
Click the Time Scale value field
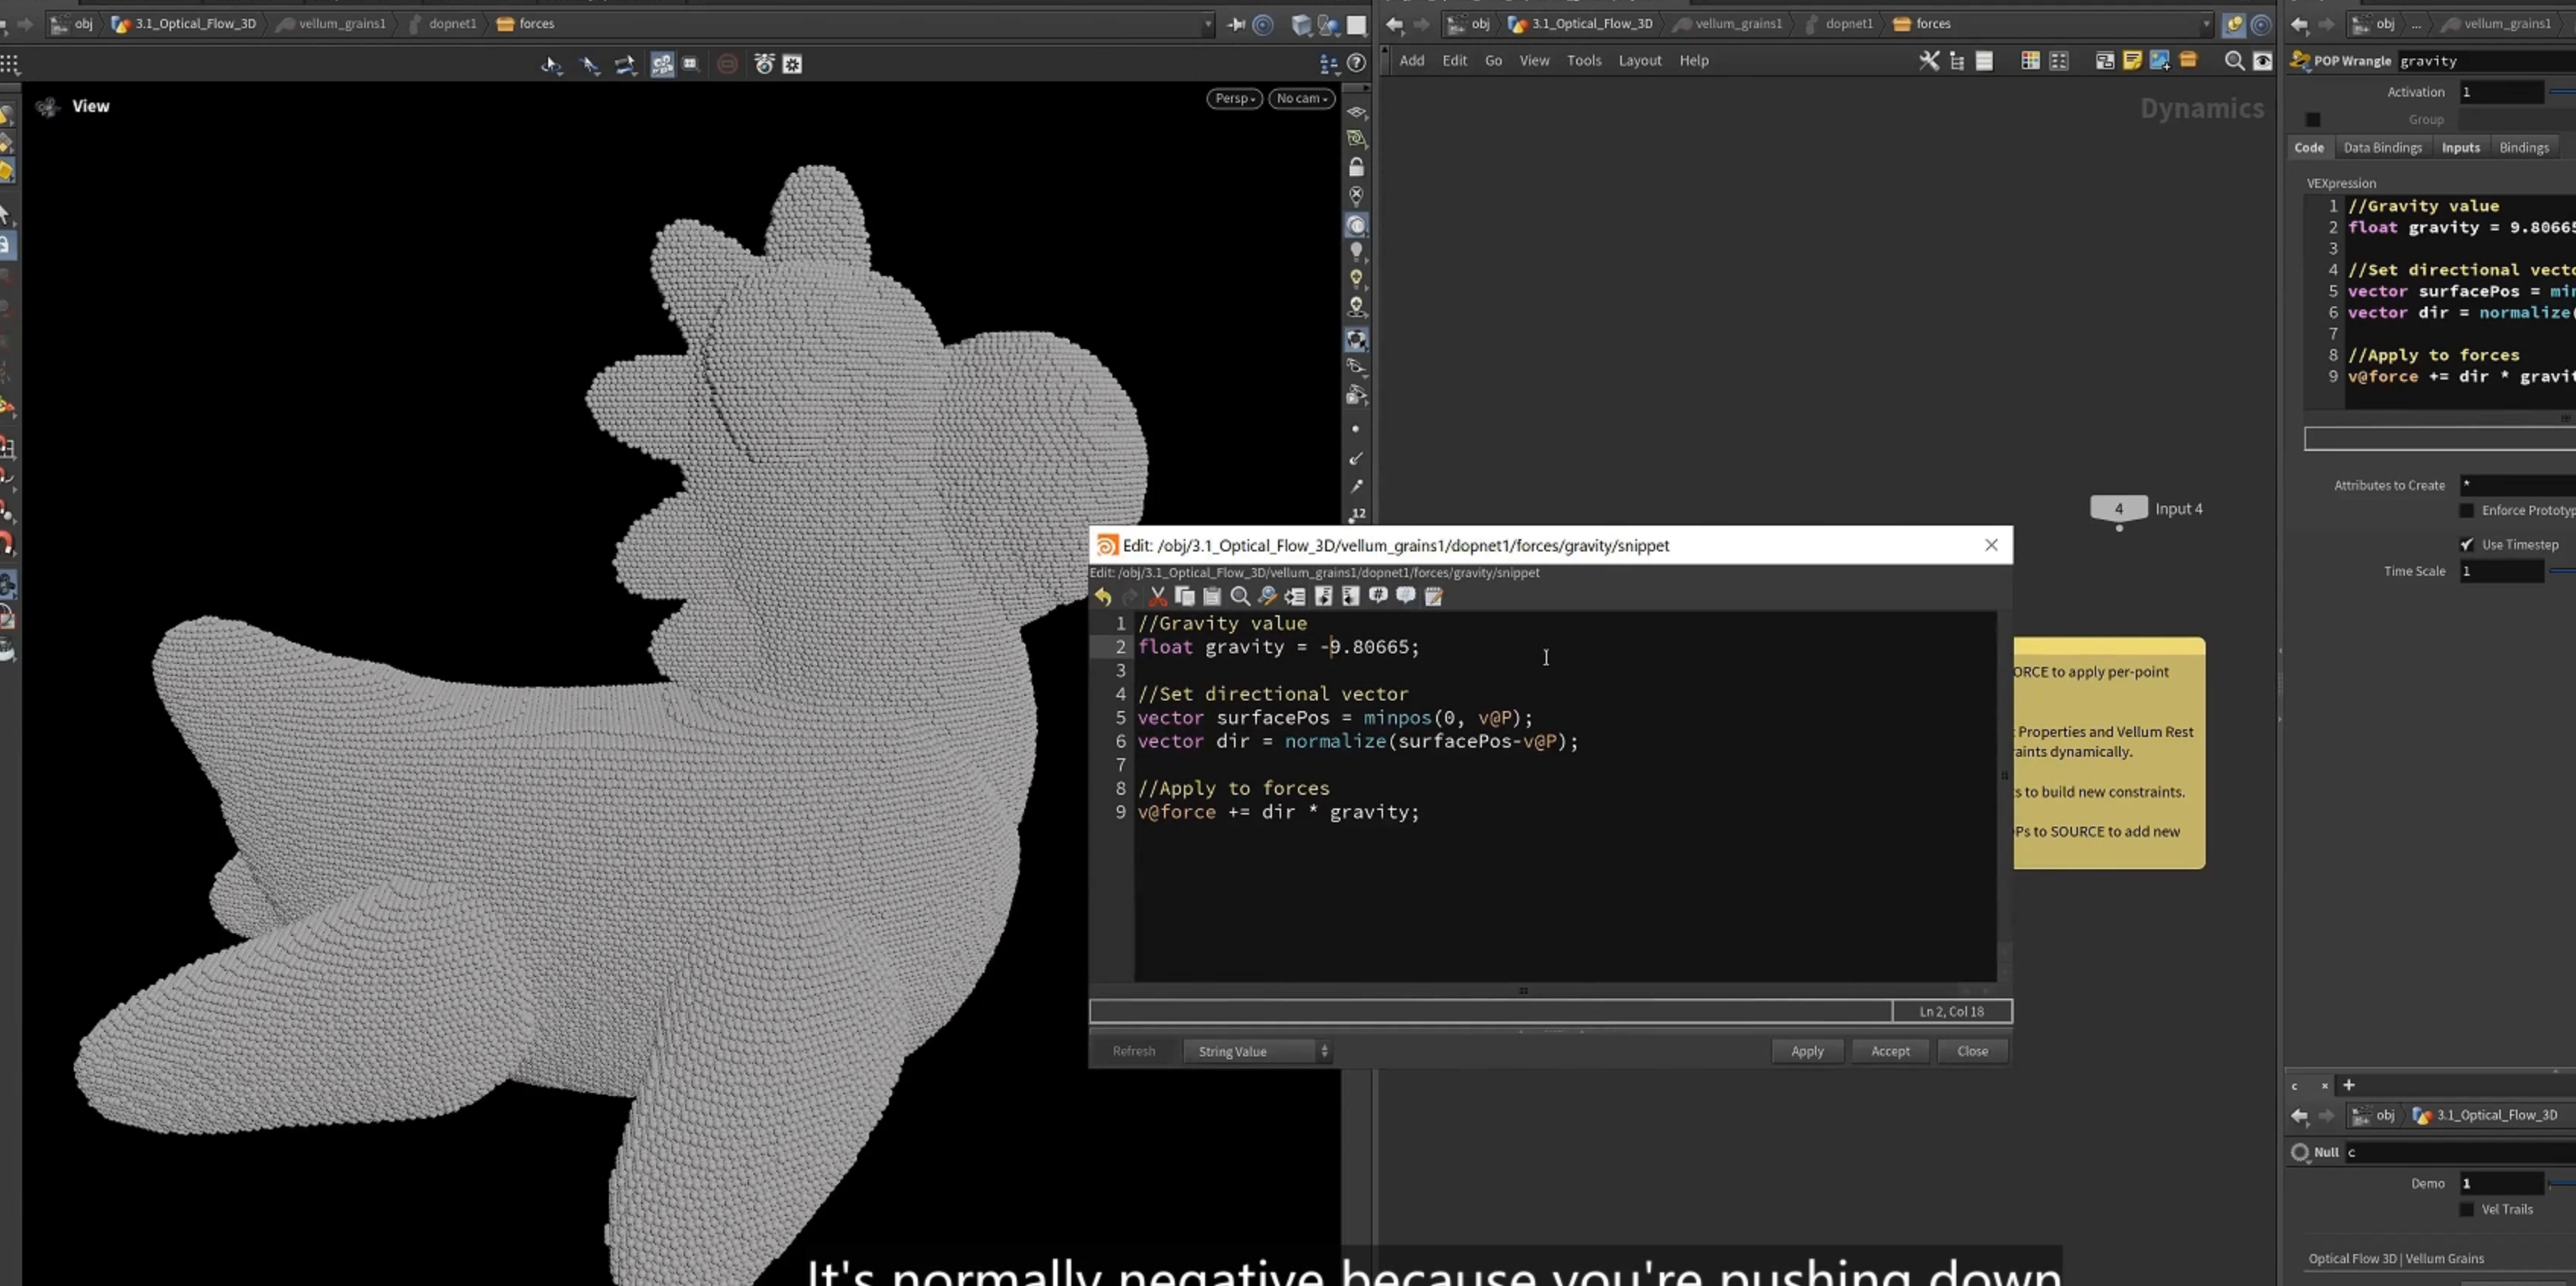coord(2502,571)
